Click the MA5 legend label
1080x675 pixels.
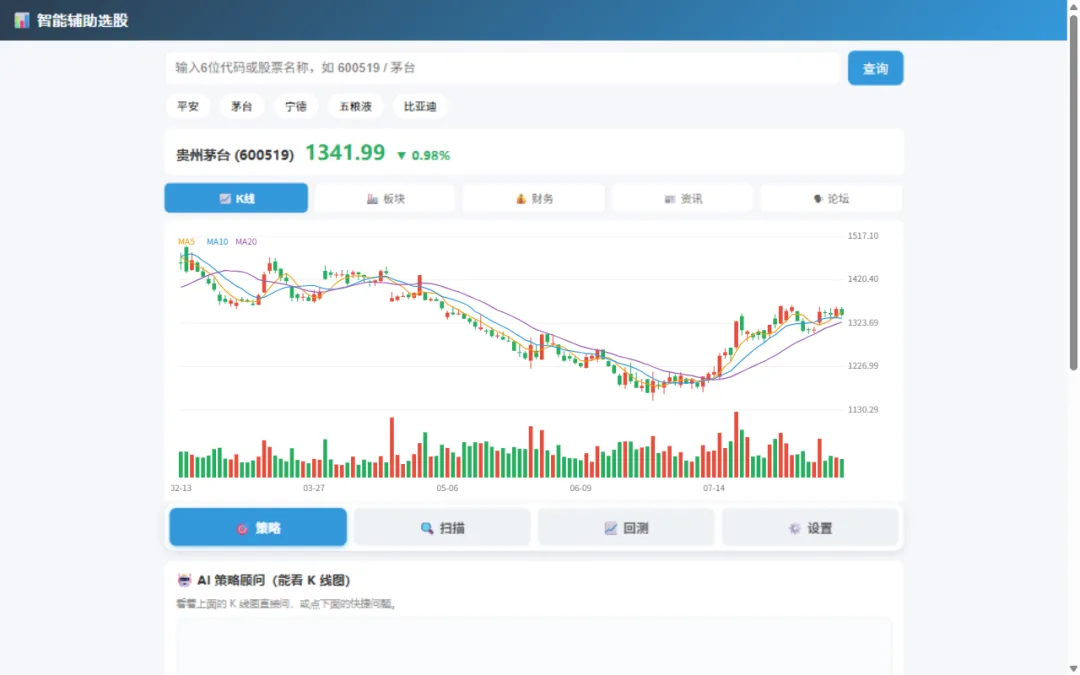tap(186, 242)
